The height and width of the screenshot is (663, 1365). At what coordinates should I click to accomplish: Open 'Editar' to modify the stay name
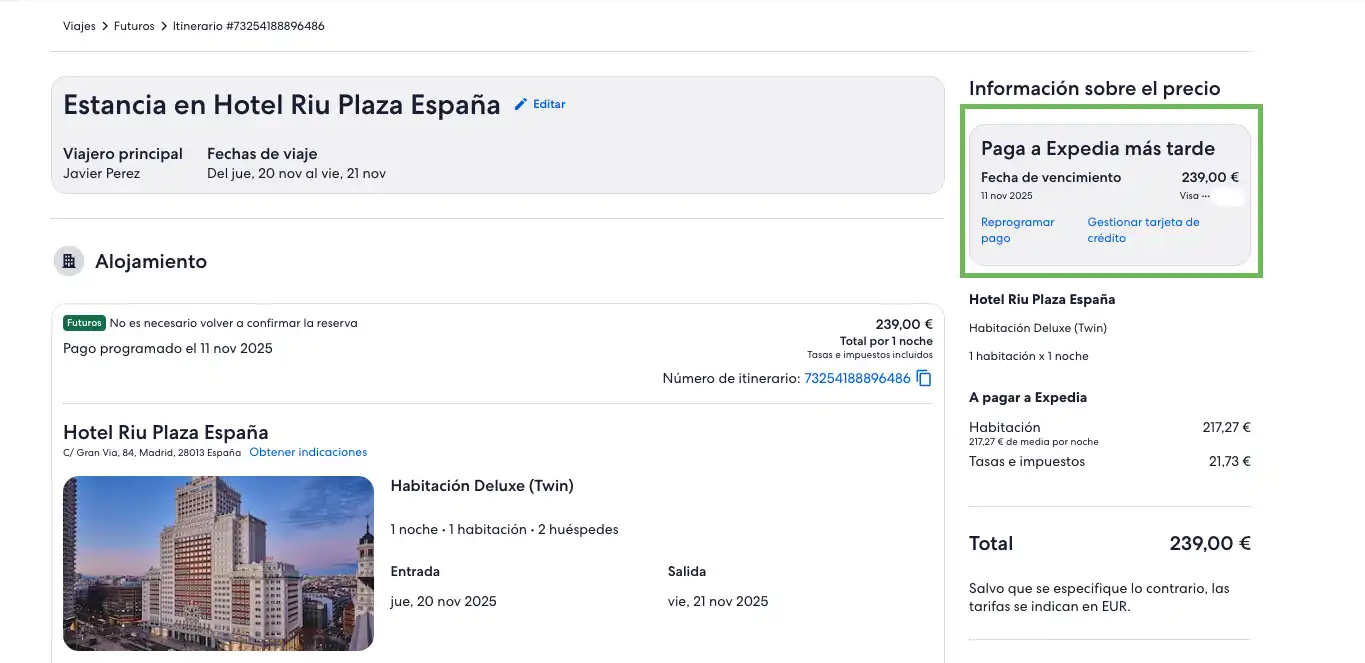548,103
